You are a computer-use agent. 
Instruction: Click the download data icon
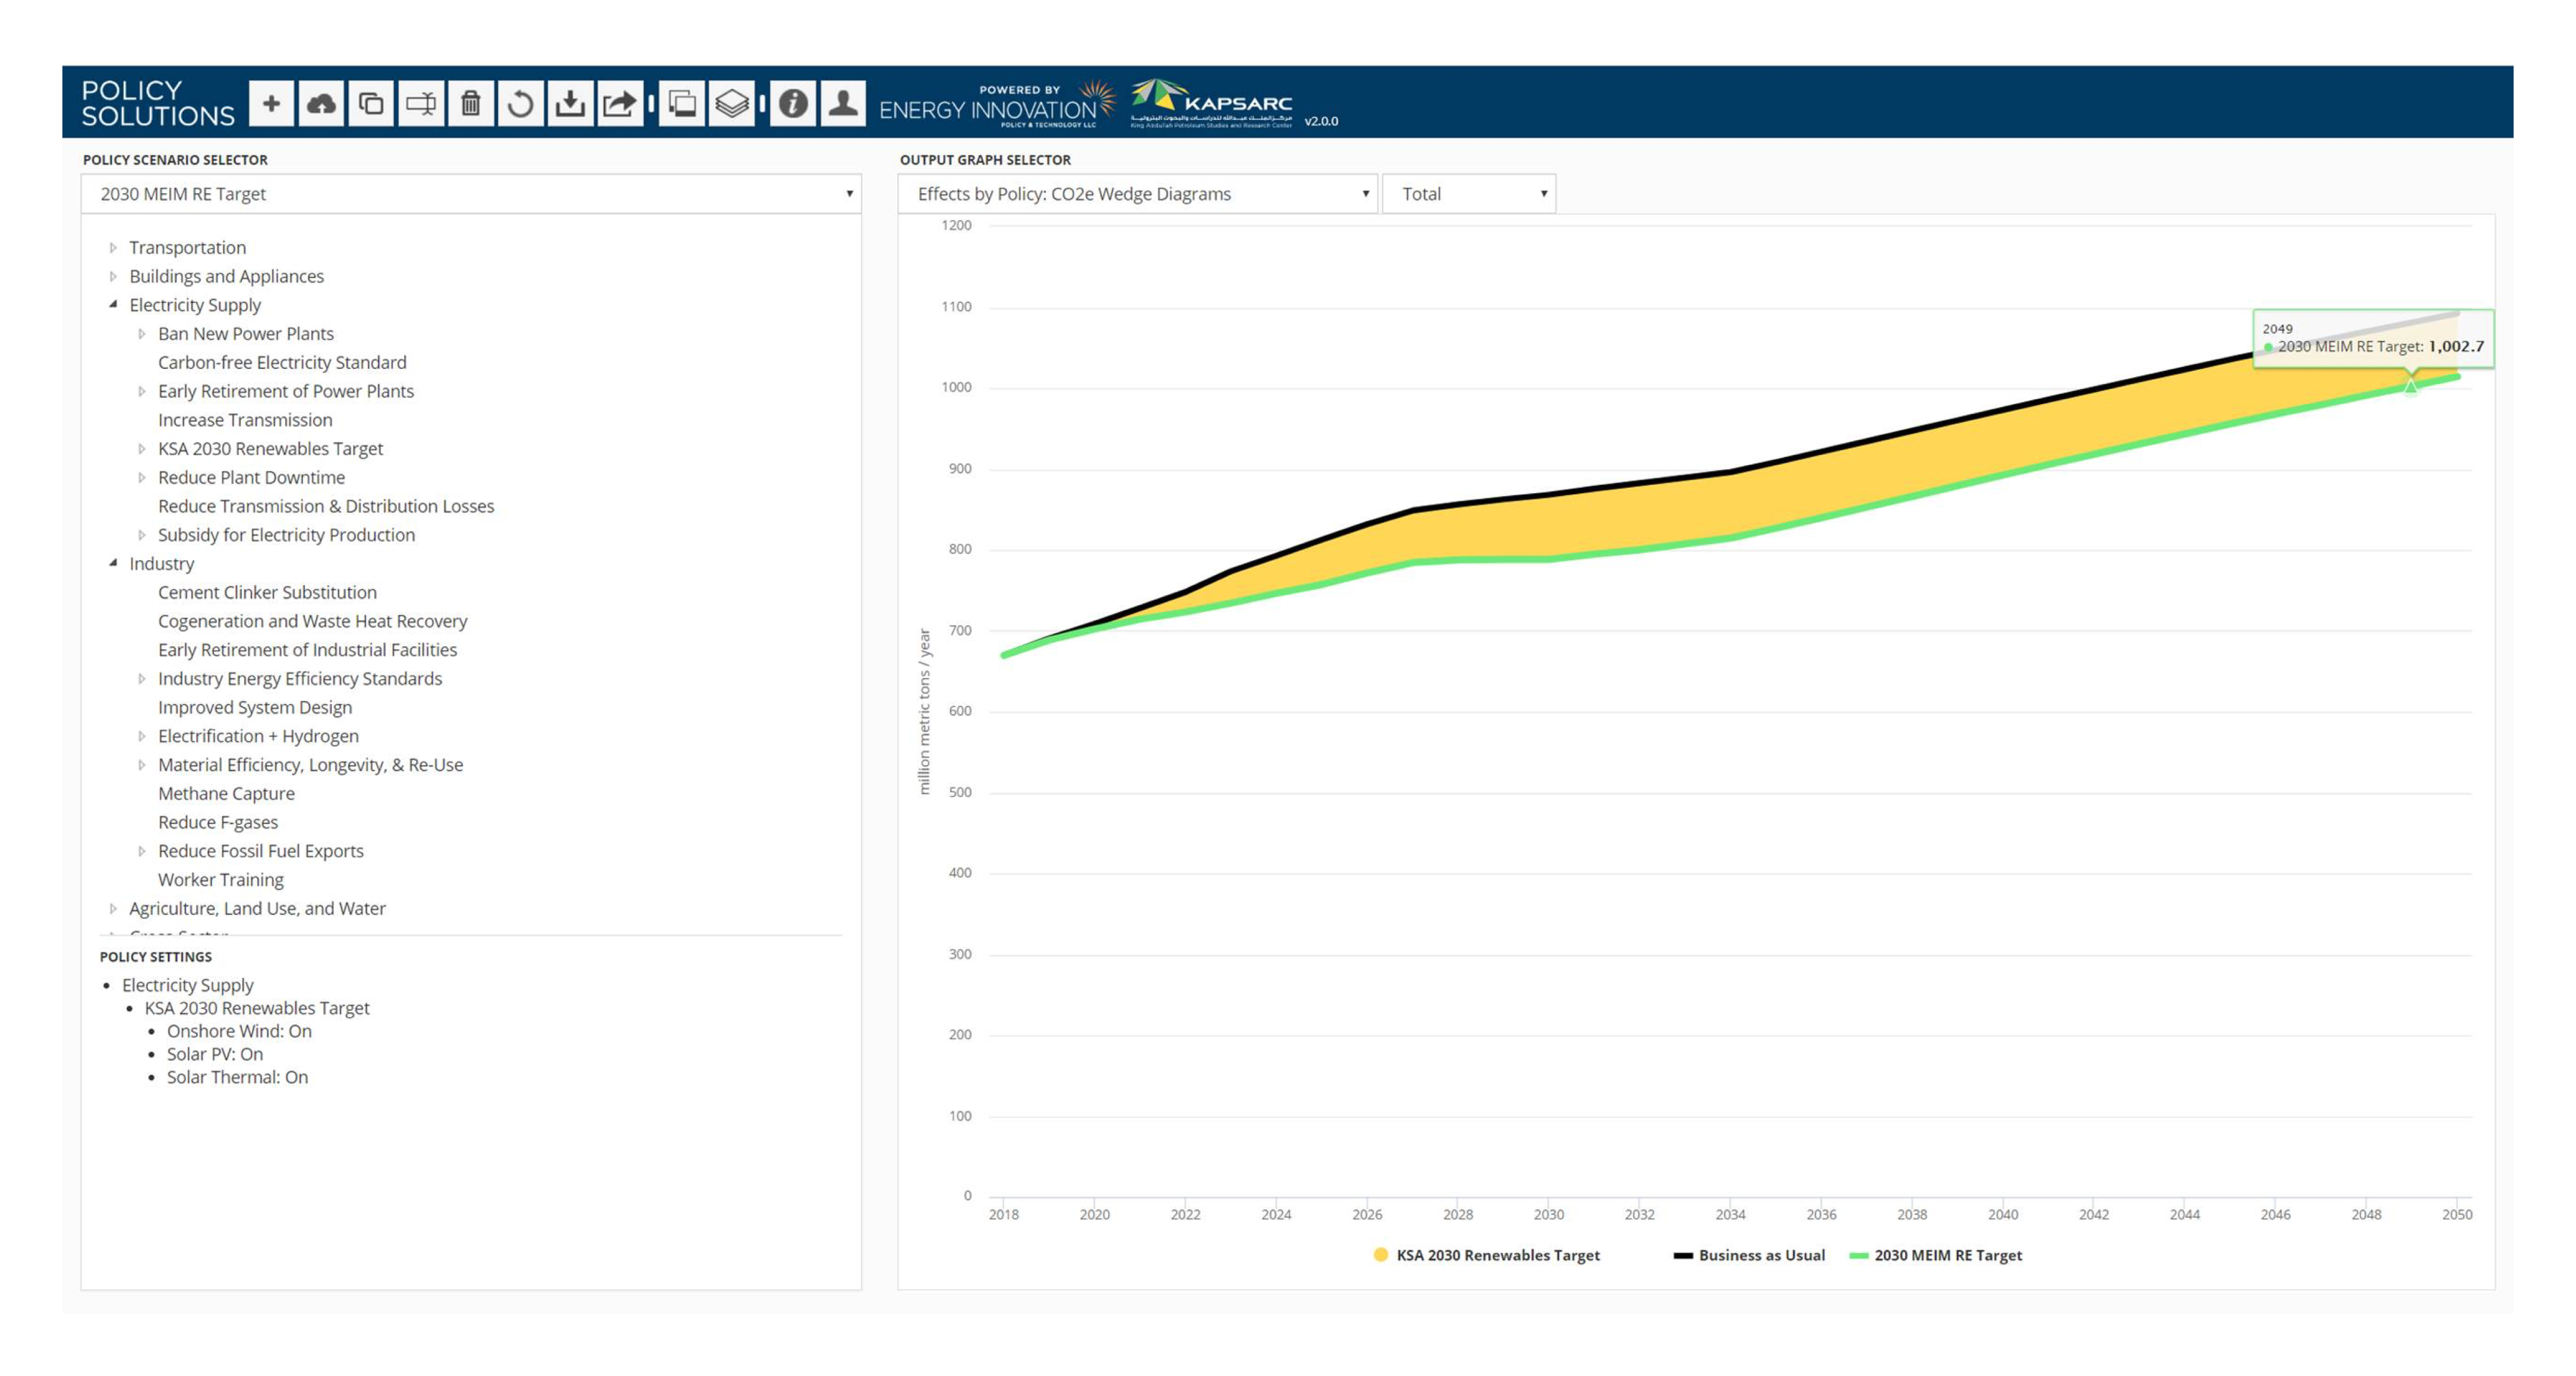[570, 103]
